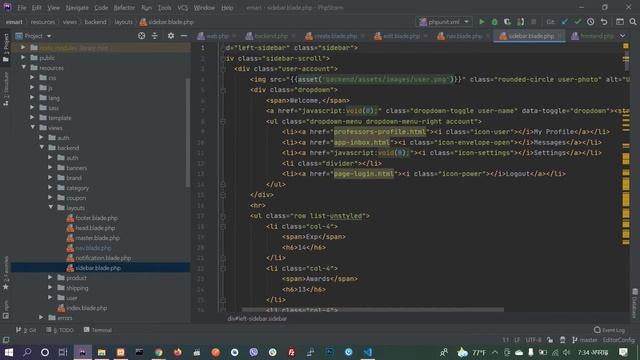The height and width of the screenshot is (360, 640).
Task: Expand the shipping folder
Action: click(x=50, y=288)
